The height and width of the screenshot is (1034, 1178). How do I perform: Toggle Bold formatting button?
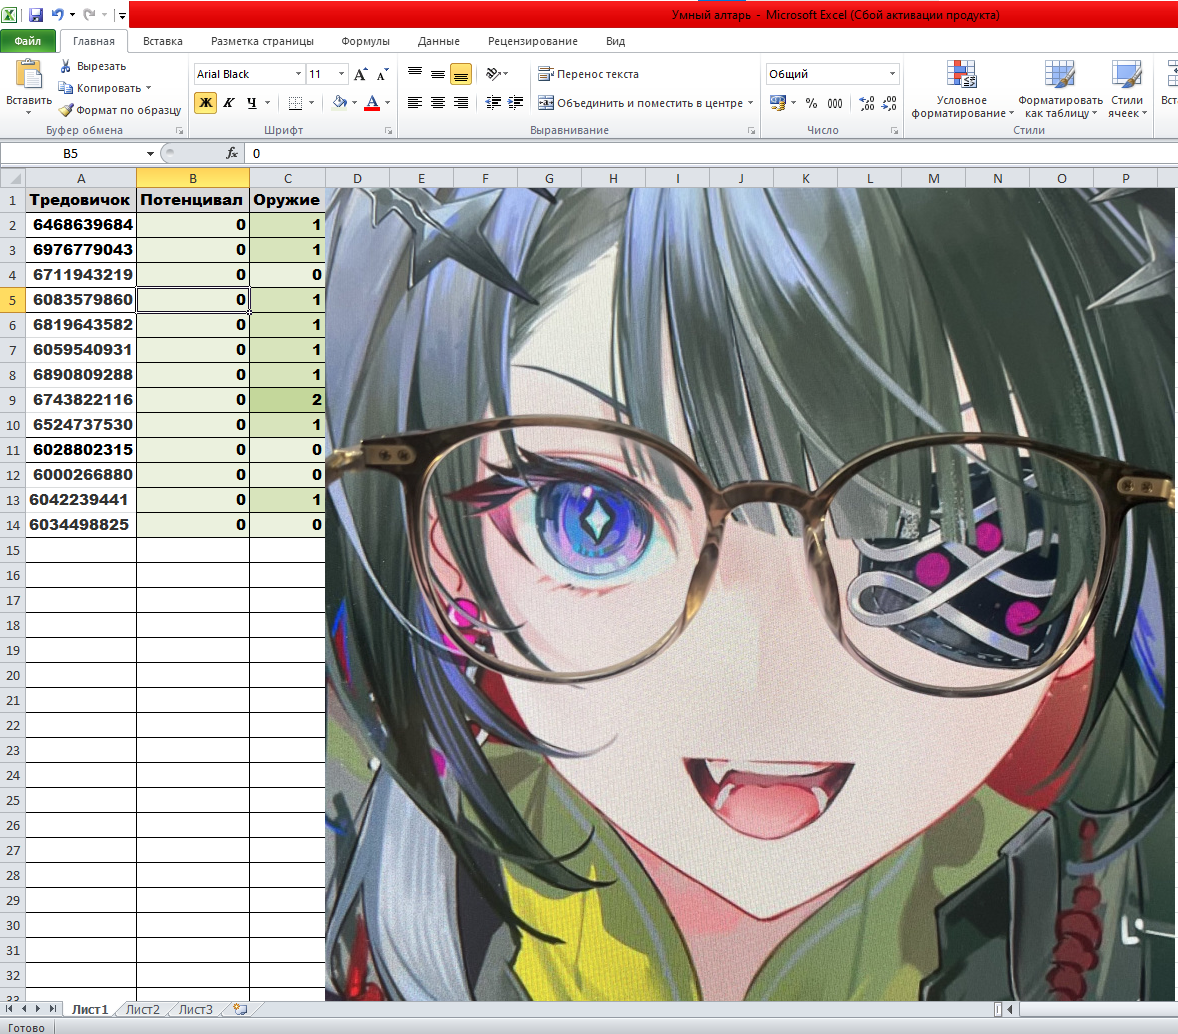click(x=206, y=103)
